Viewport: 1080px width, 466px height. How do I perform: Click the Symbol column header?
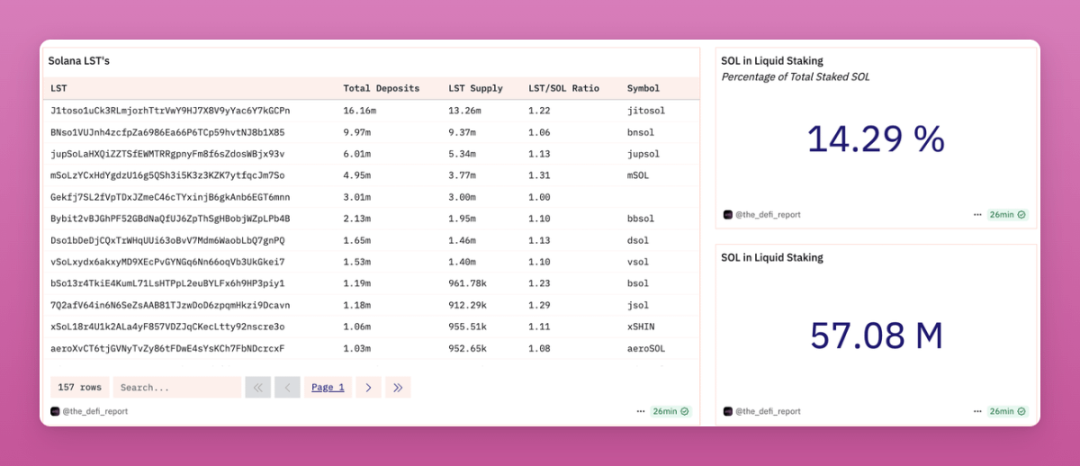(x=643, y=88)
